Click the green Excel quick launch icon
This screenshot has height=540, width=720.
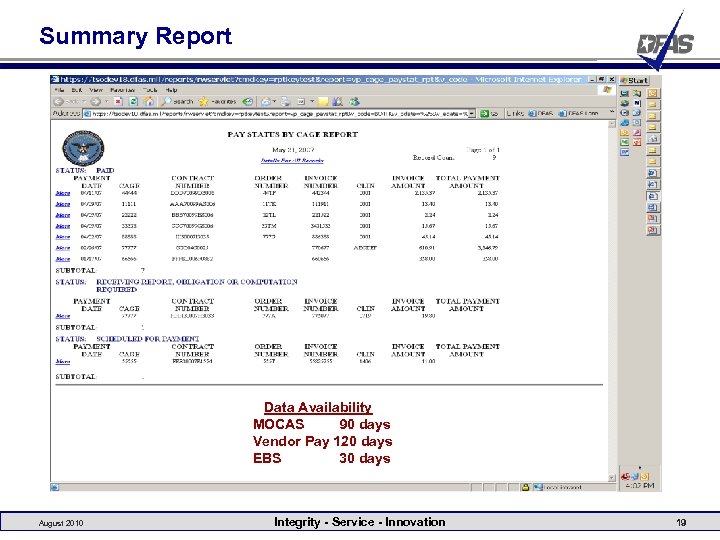click(624, 142)
